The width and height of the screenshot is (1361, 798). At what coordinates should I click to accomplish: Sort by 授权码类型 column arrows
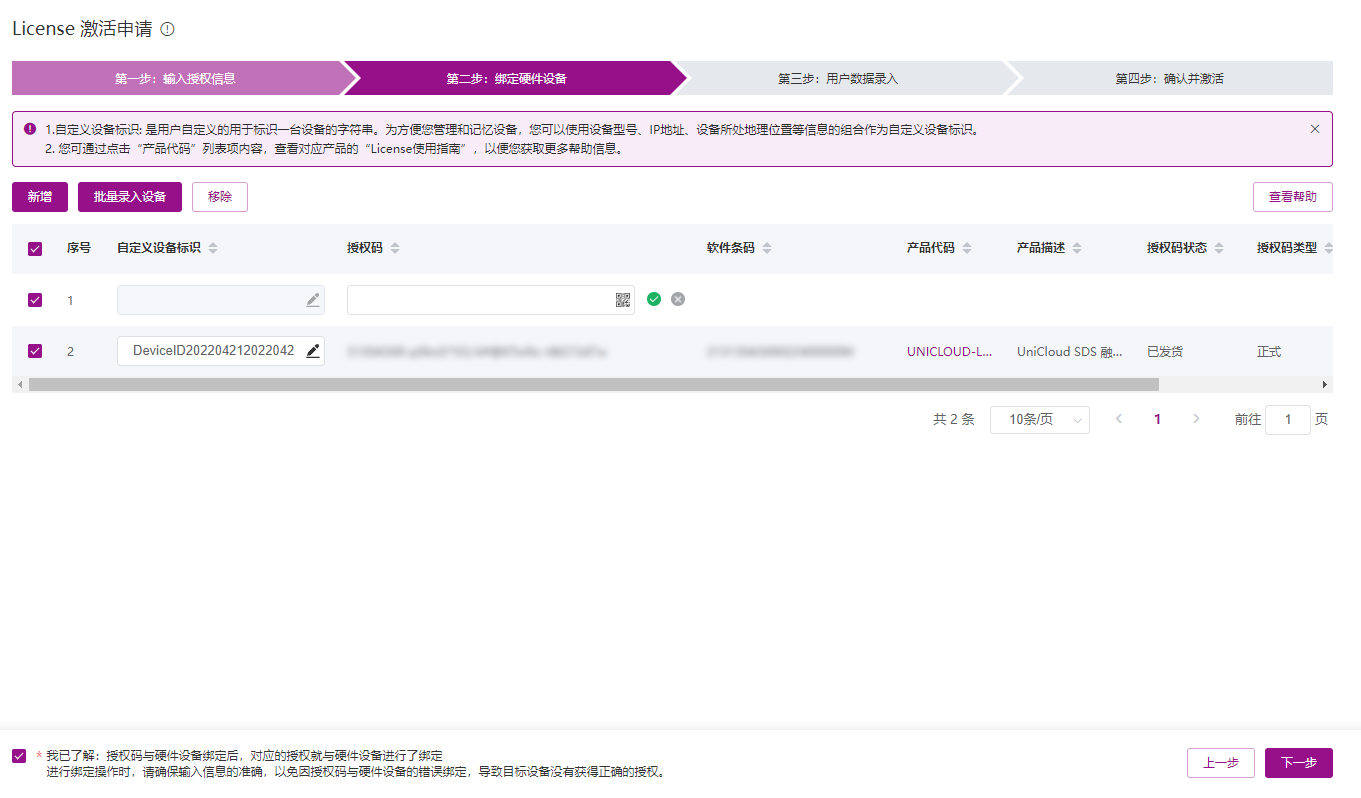1329,248
